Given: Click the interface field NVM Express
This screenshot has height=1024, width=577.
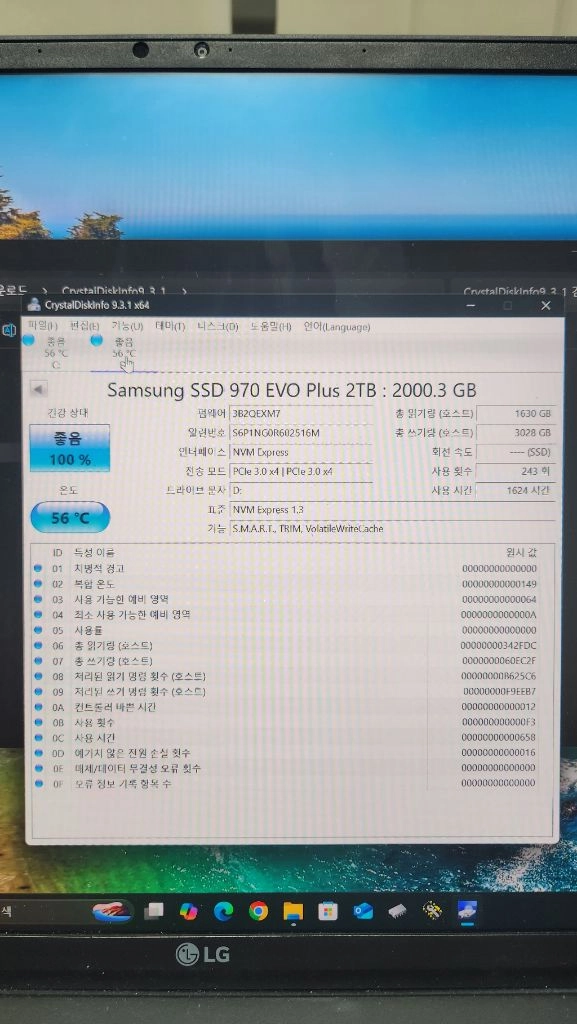Looking at the screenshot, I should 301,452.
